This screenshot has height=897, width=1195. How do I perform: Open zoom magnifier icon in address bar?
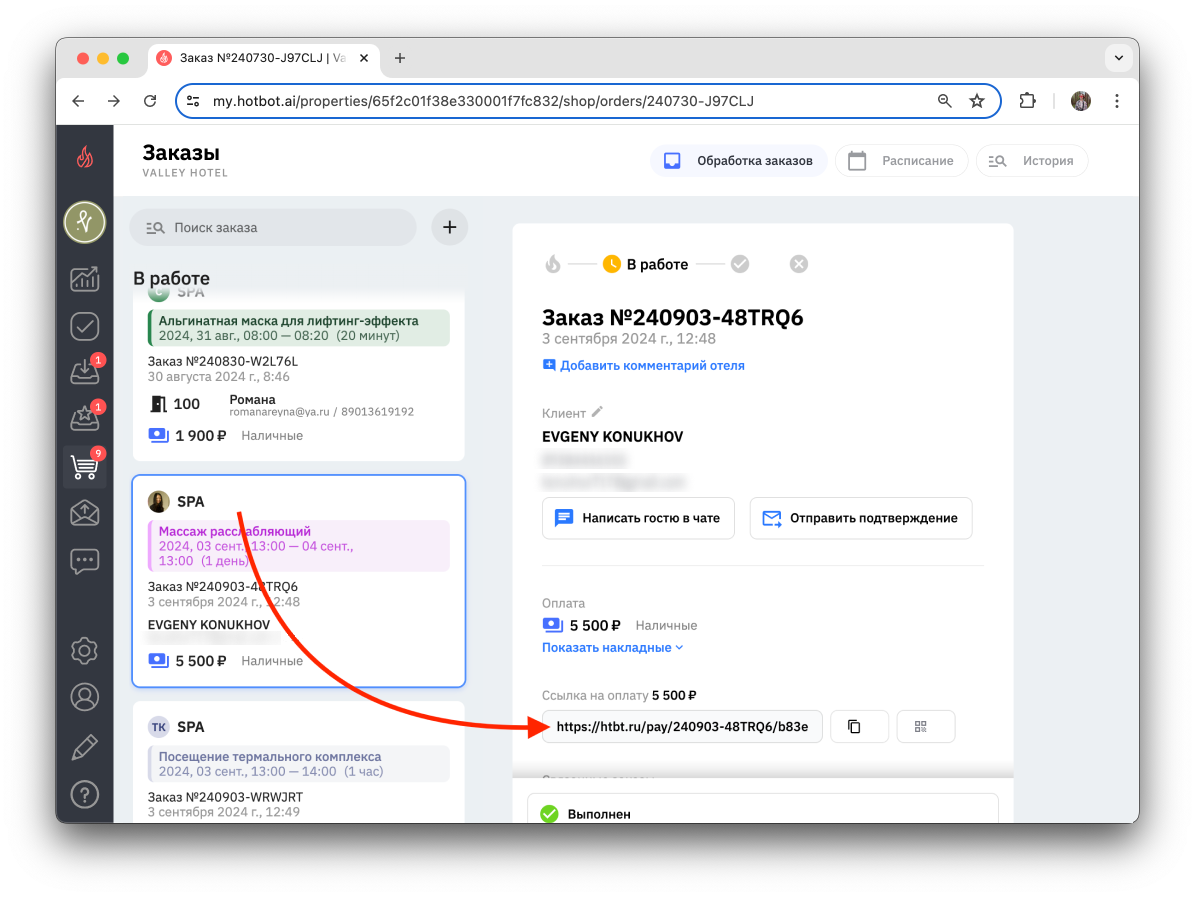pyautogui.click(x=944, y=101)
